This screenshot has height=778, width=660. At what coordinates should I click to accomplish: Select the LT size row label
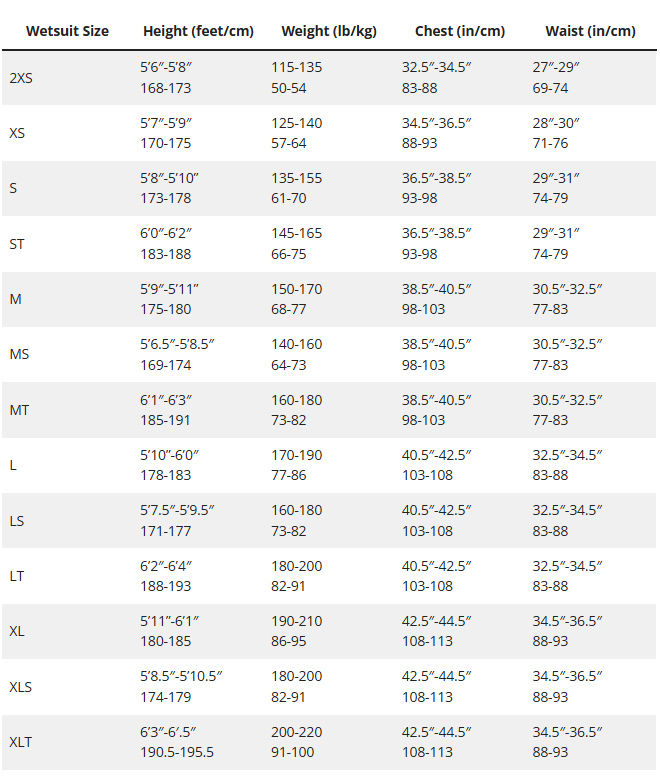click(16, 576)
